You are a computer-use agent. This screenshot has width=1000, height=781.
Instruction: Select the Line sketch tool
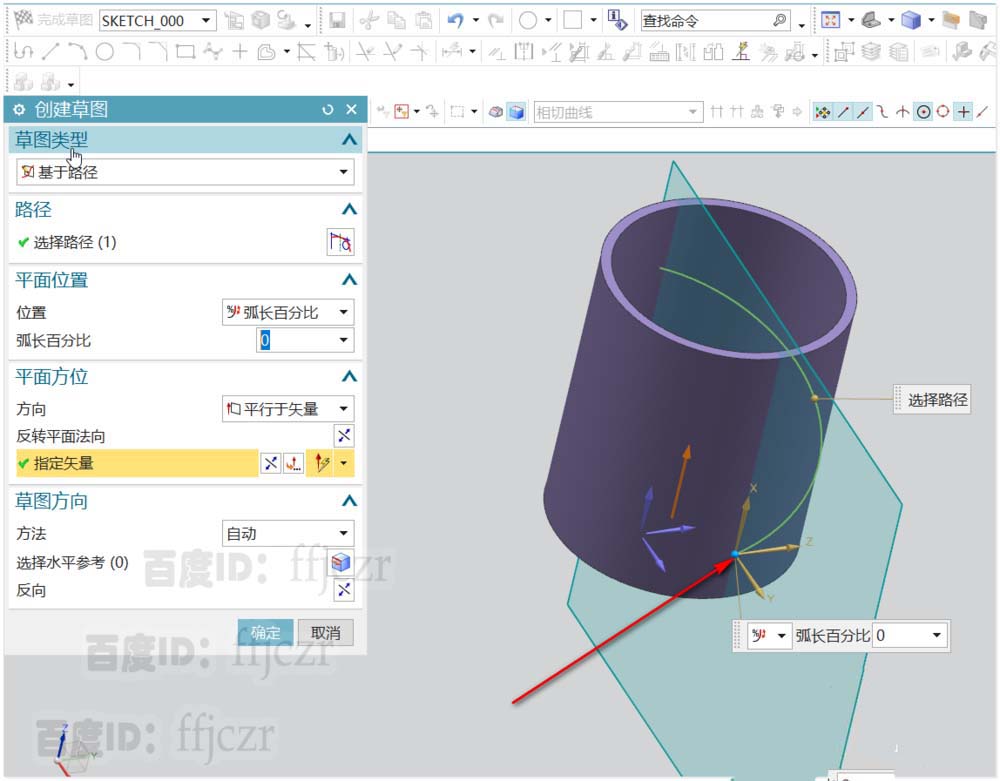(50, 52)
